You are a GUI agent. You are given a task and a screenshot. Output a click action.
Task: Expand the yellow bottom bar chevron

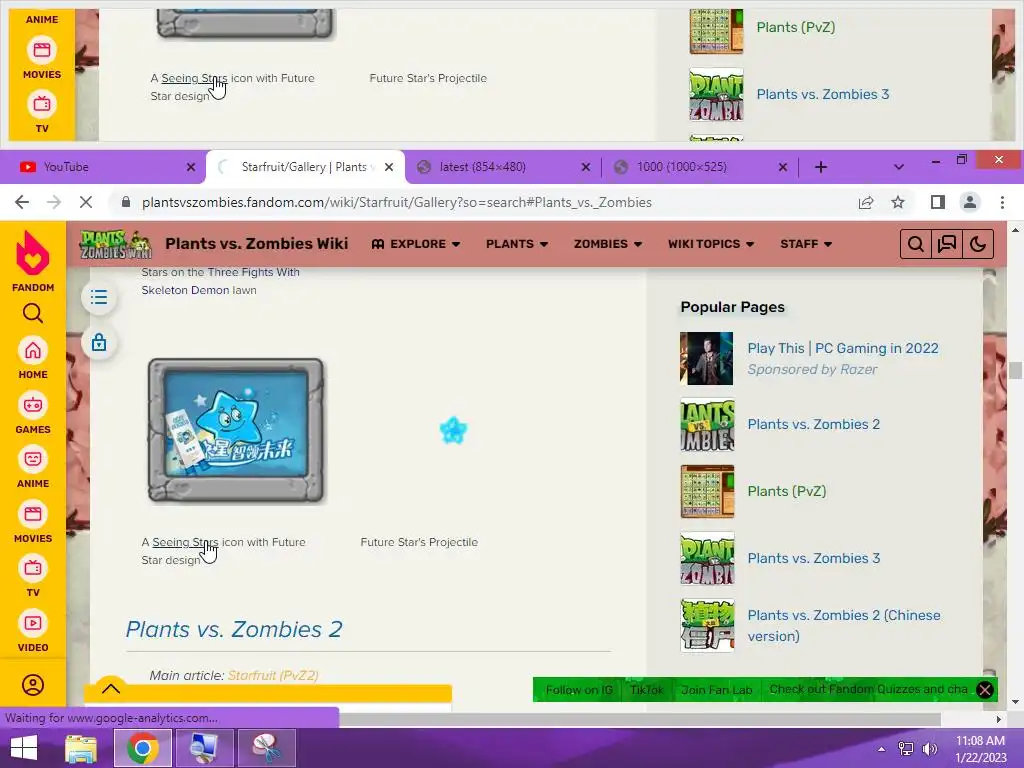(x=111, y=688)
